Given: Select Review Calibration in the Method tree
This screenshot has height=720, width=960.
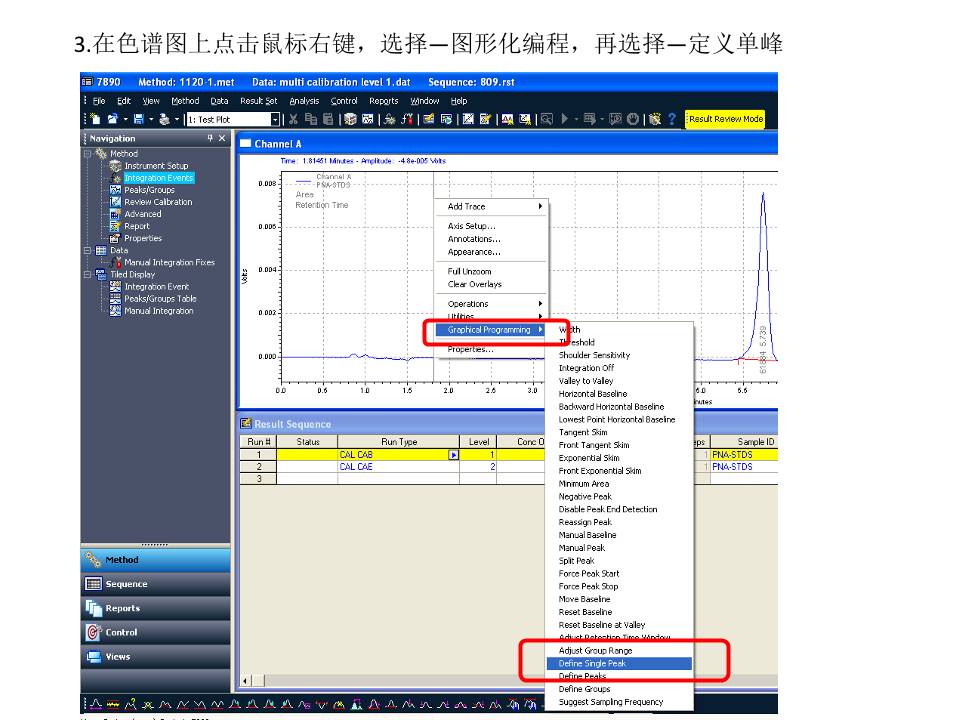Looking at the screenshot, I should pyautogui.click(x=158, y=202).
